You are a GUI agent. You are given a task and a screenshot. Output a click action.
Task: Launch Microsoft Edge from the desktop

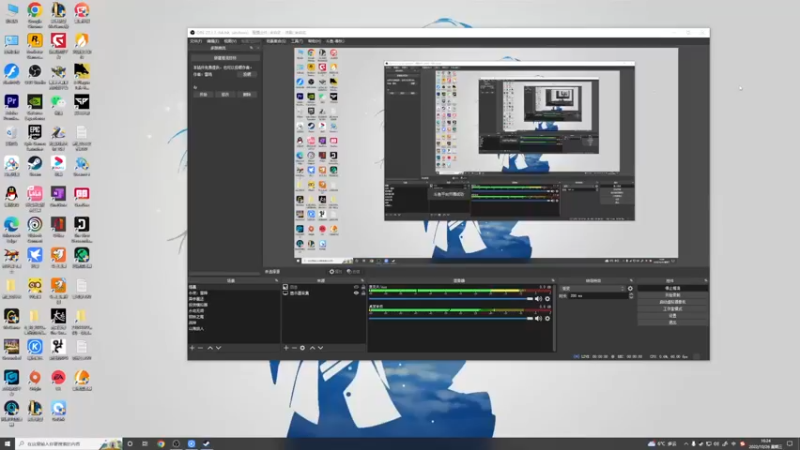11,229
